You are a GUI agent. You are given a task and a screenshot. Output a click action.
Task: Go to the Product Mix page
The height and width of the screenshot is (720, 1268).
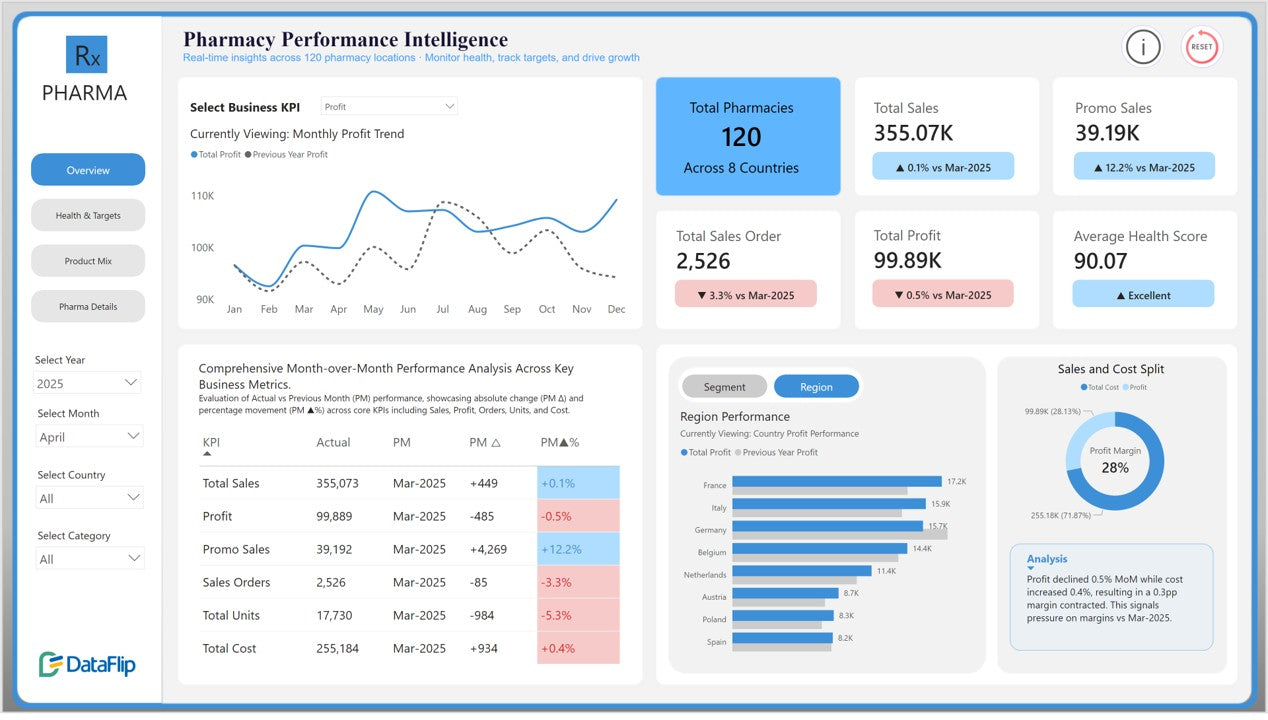point(88,261)
